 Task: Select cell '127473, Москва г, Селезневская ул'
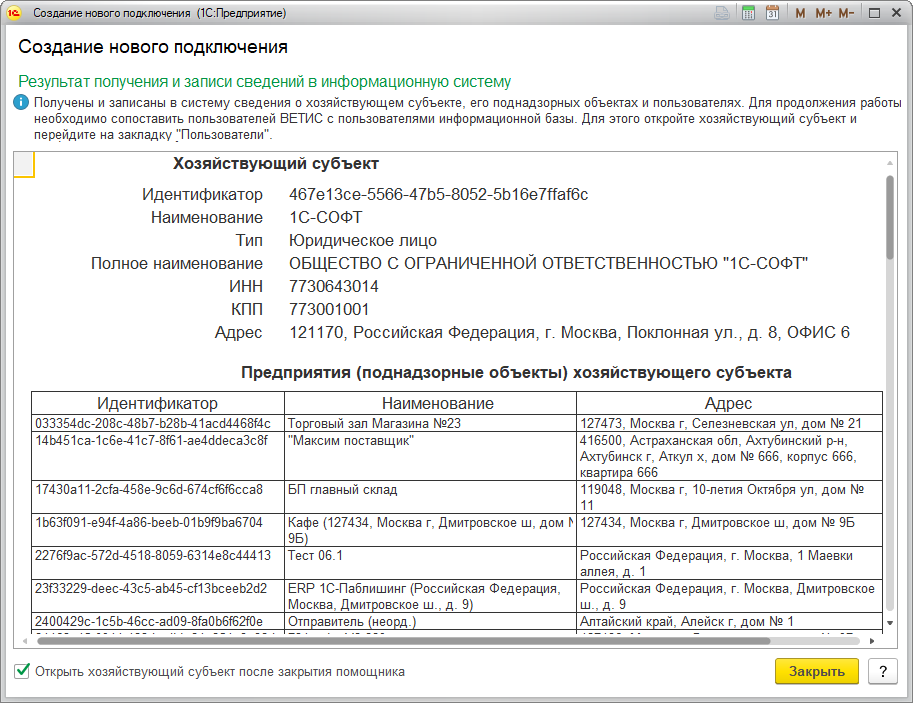pos(730,423)
